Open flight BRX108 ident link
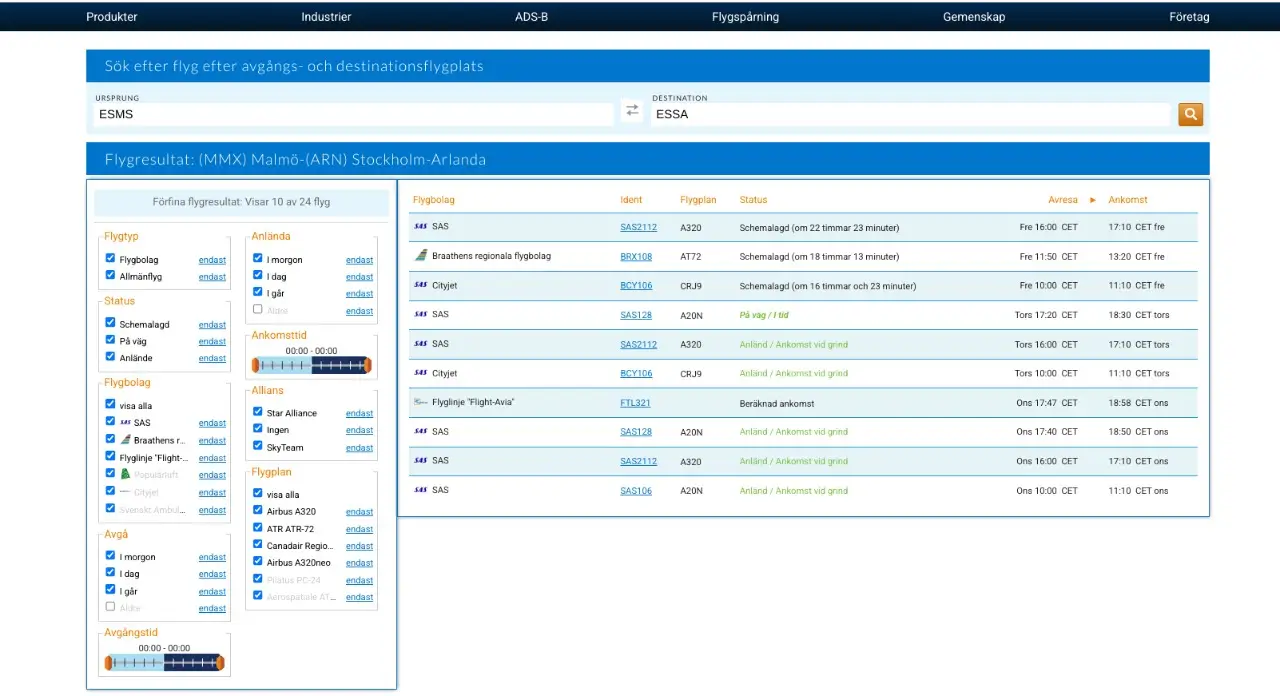This screenshot has height=696, width=1280. pyautogui.click(x=636, y=257)
